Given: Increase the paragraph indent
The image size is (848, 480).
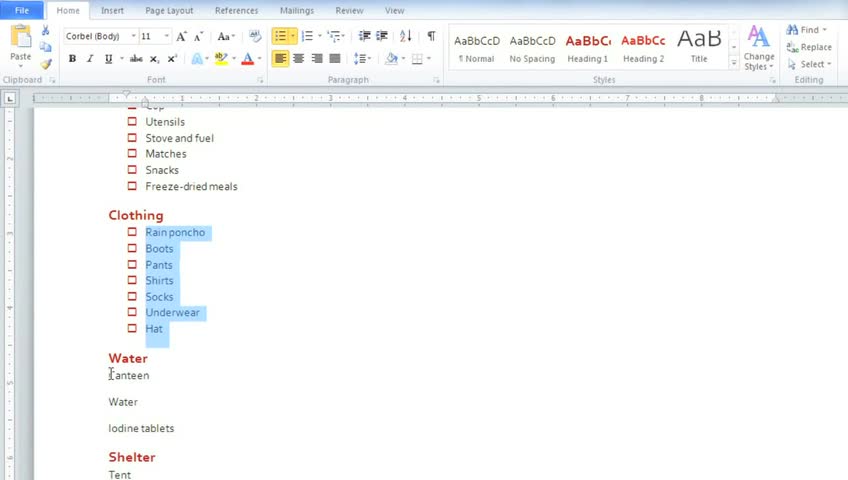Looking at the screenshot, I should click(x=382, y=36).
